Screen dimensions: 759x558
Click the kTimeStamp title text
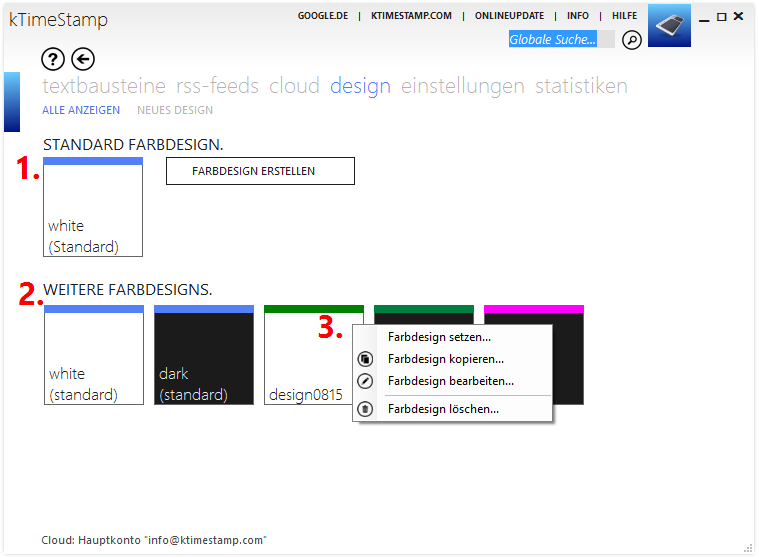tap(58, 20)
